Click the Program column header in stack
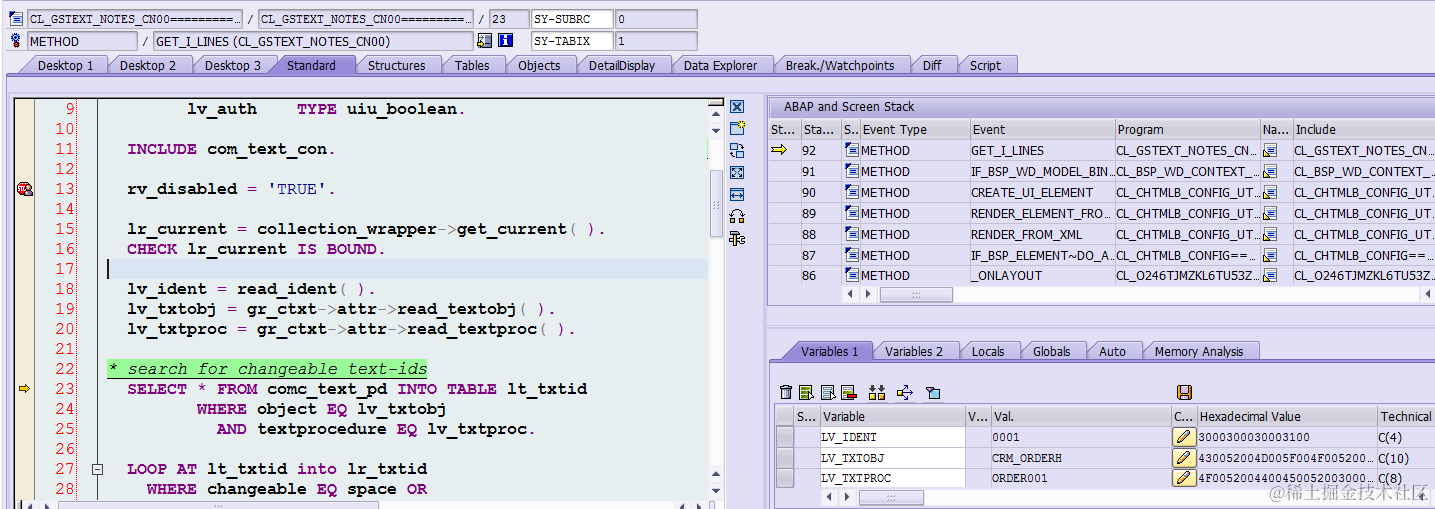This screenshot has height=509, width=1435. coord(1188,130)
